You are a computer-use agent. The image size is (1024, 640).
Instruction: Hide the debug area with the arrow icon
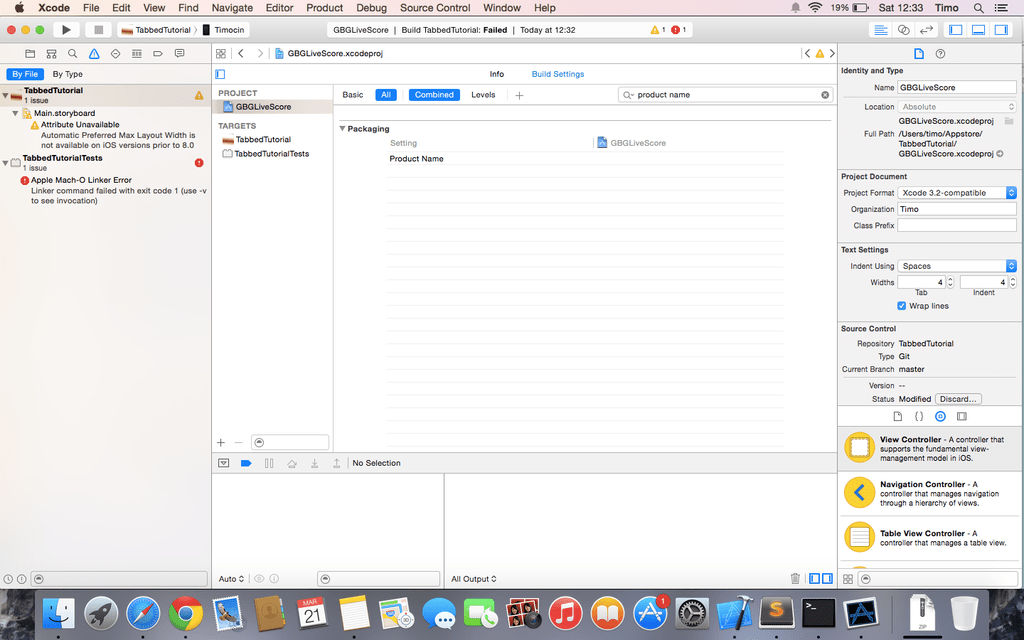point(223,463)
